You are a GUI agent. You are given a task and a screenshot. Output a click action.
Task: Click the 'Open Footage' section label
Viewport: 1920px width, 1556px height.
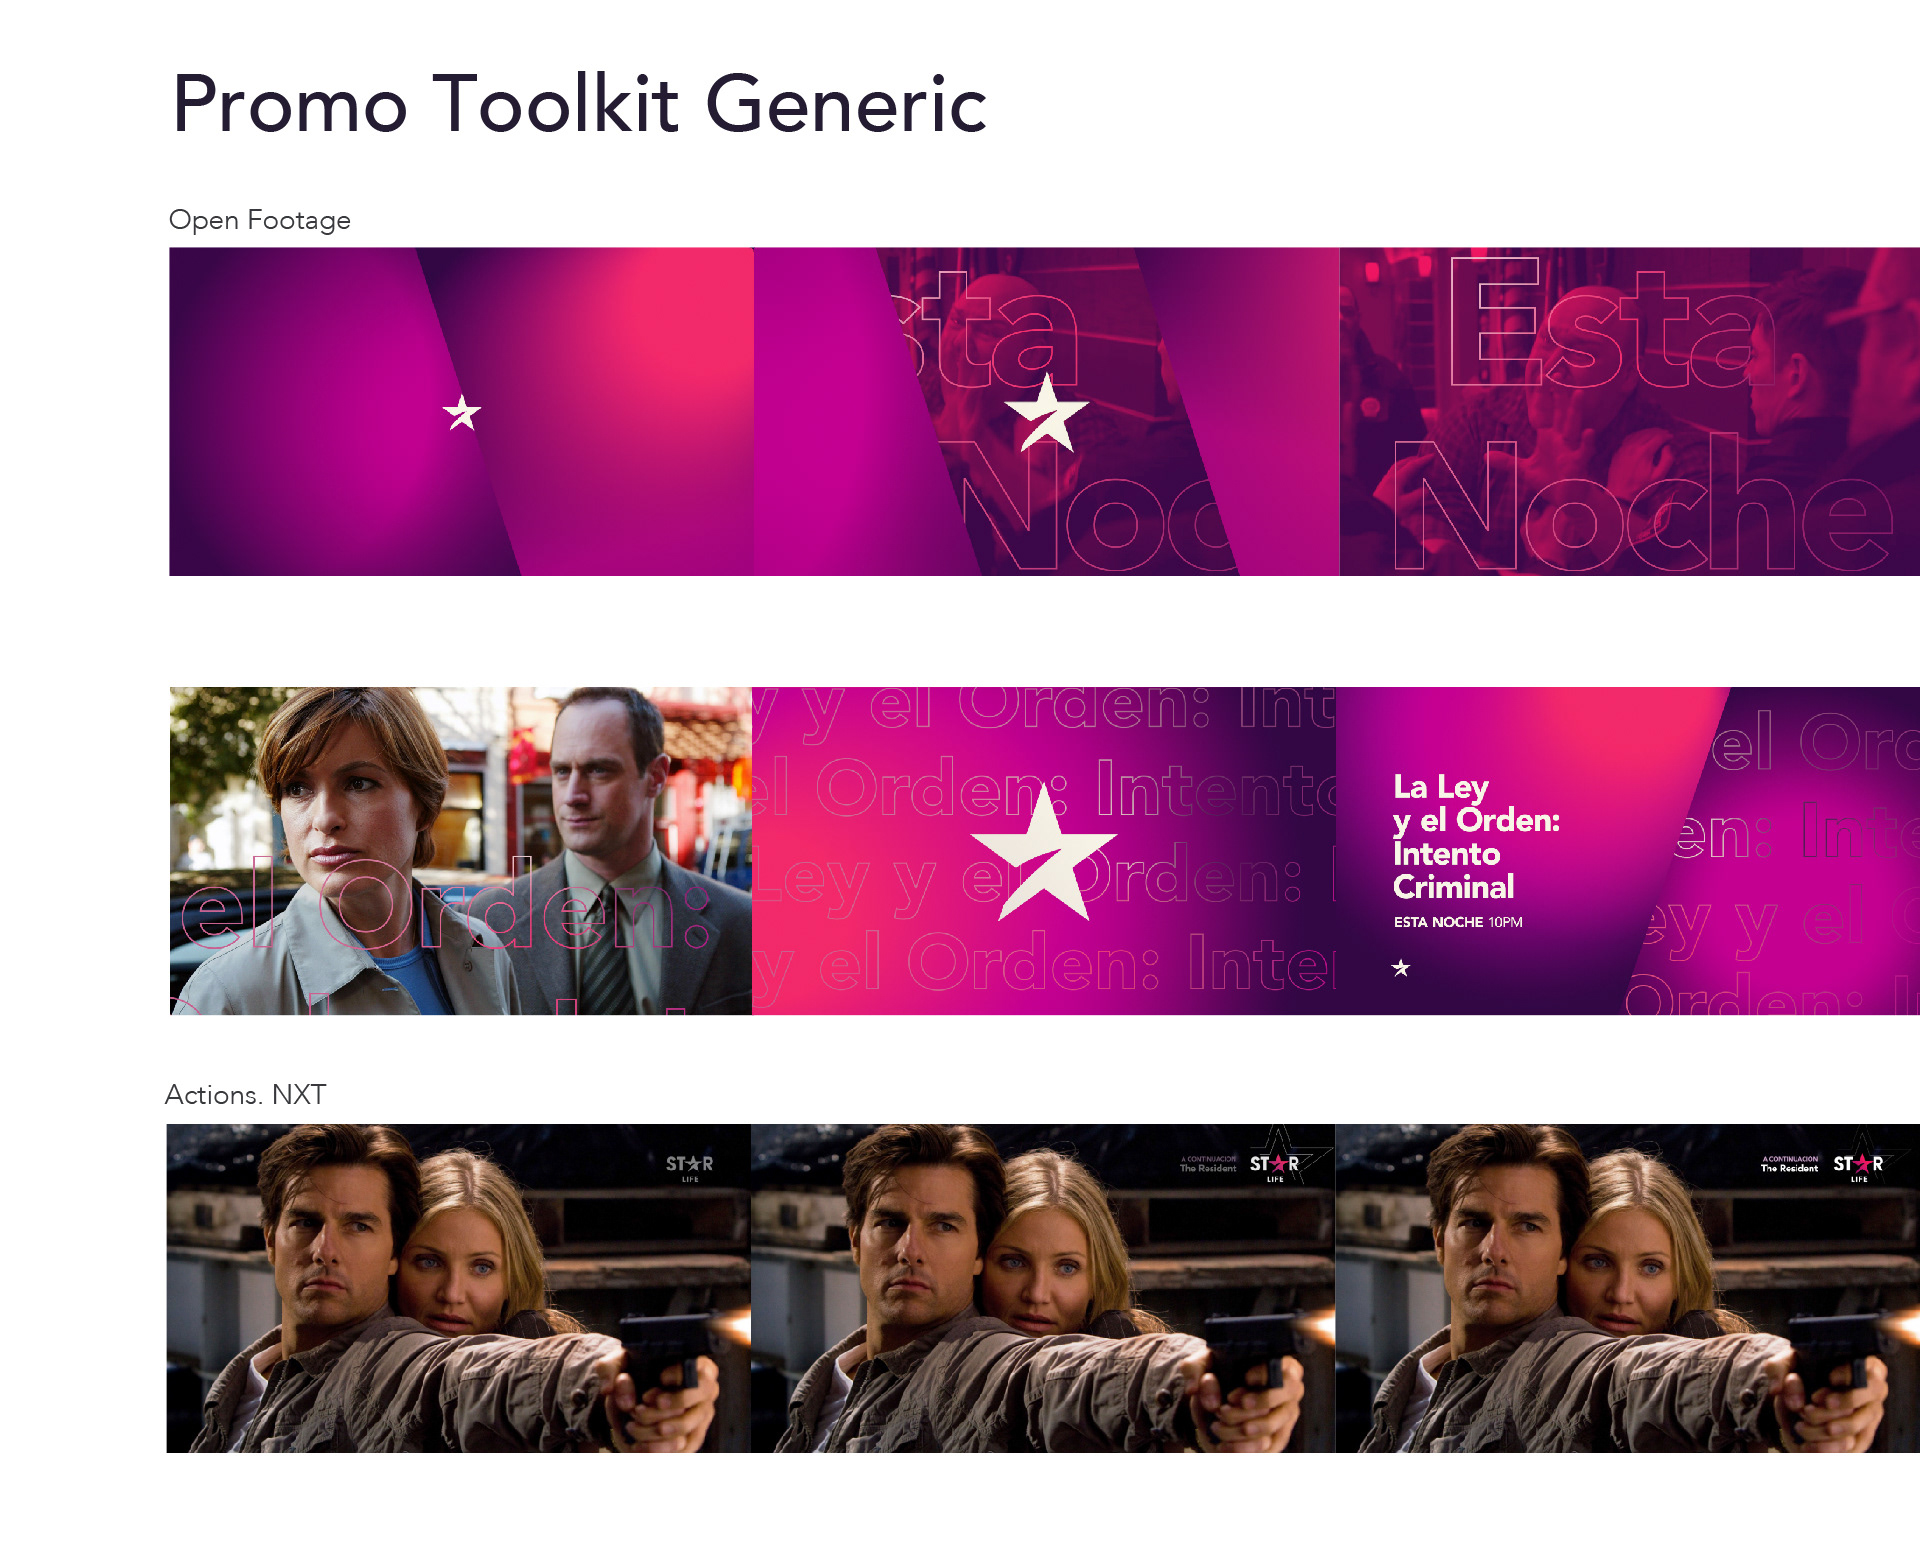(x=260, y=220)
